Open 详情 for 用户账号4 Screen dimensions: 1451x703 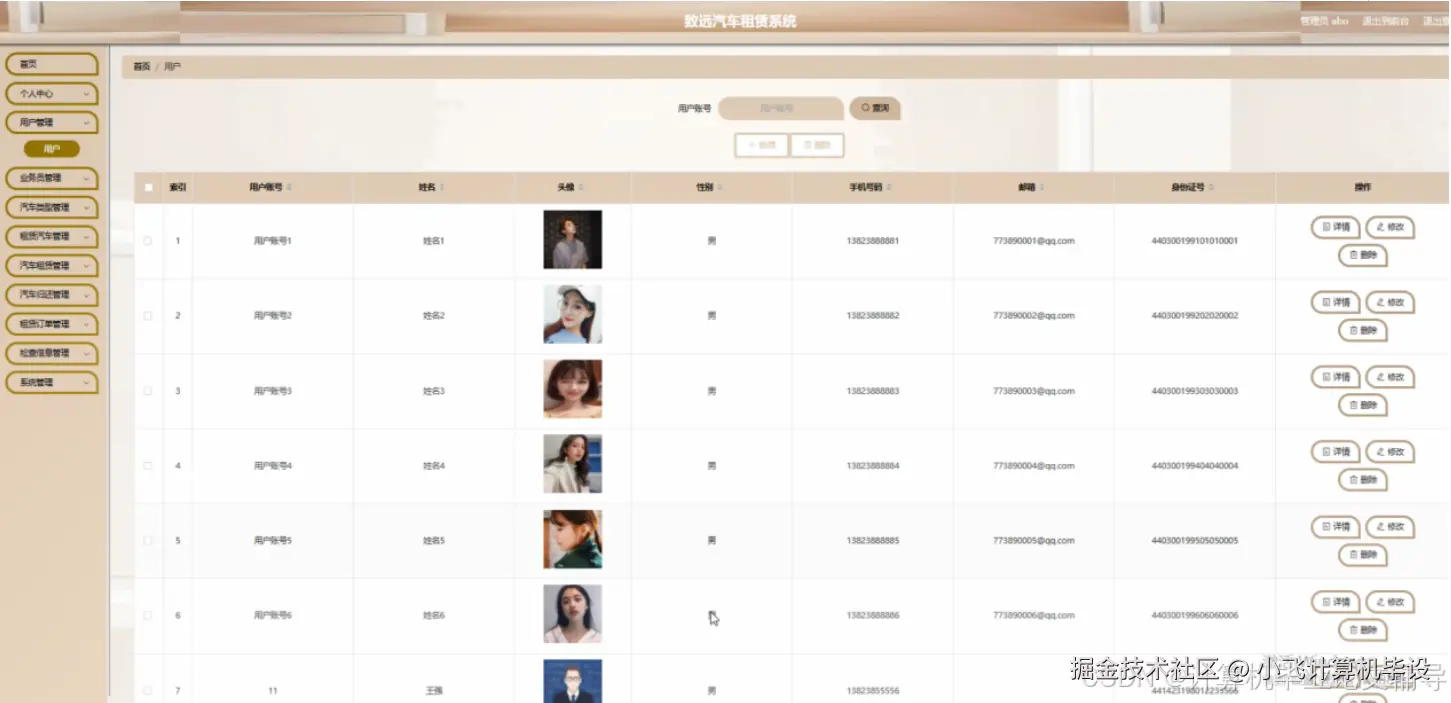coord(1335,452)
